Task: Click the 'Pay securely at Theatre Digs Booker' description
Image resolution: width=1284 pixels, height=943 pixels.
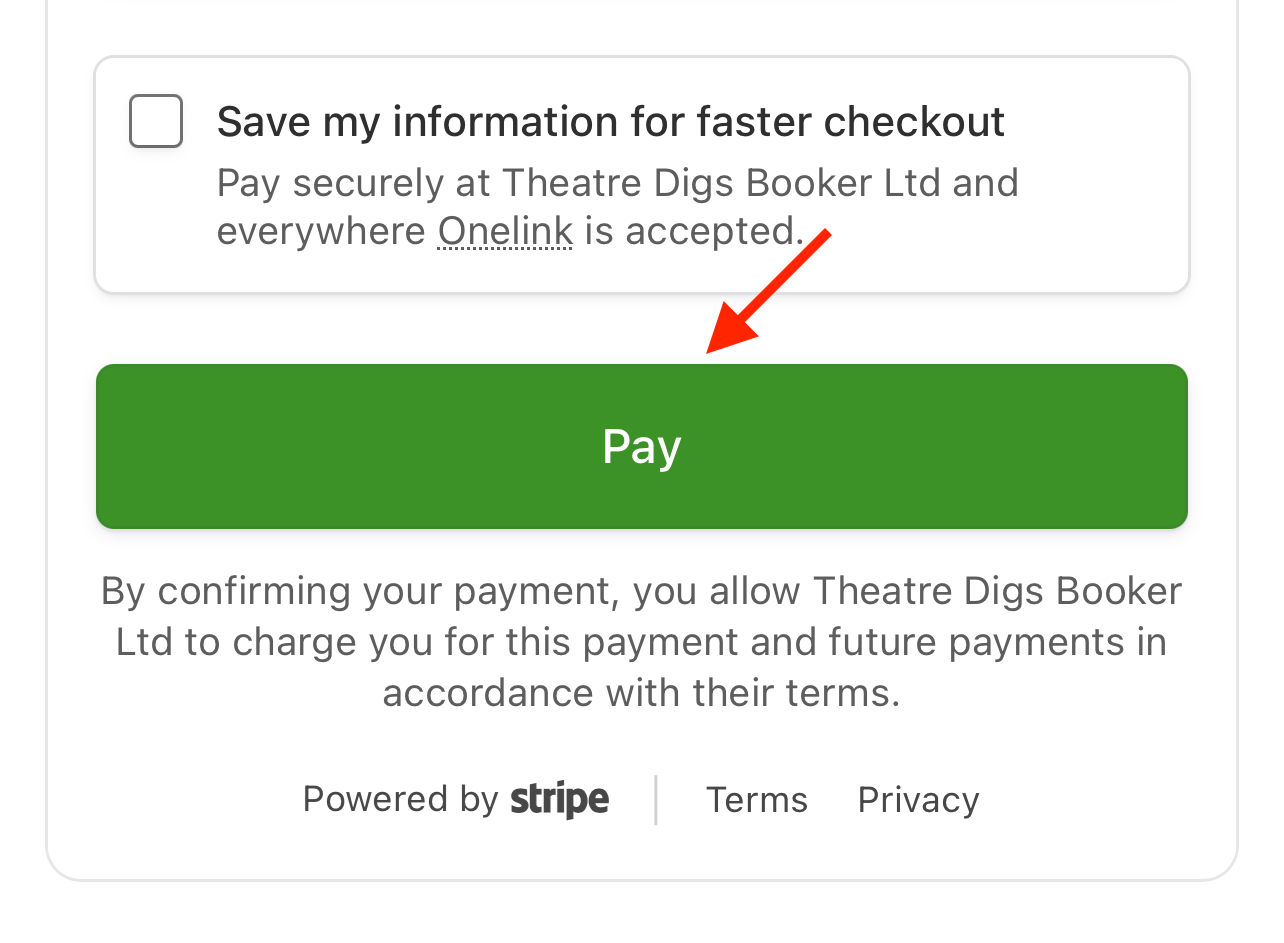Action: click(617, 207)
